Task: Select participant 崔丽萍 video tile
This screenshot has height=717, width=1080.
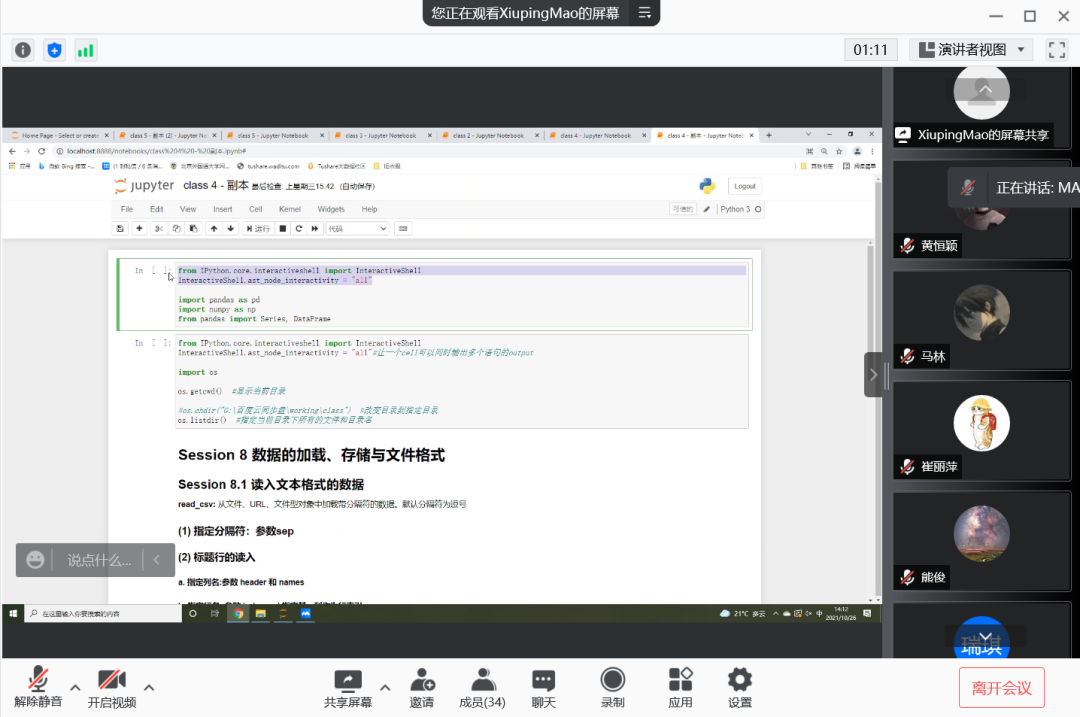Action: tap(982, 430)
